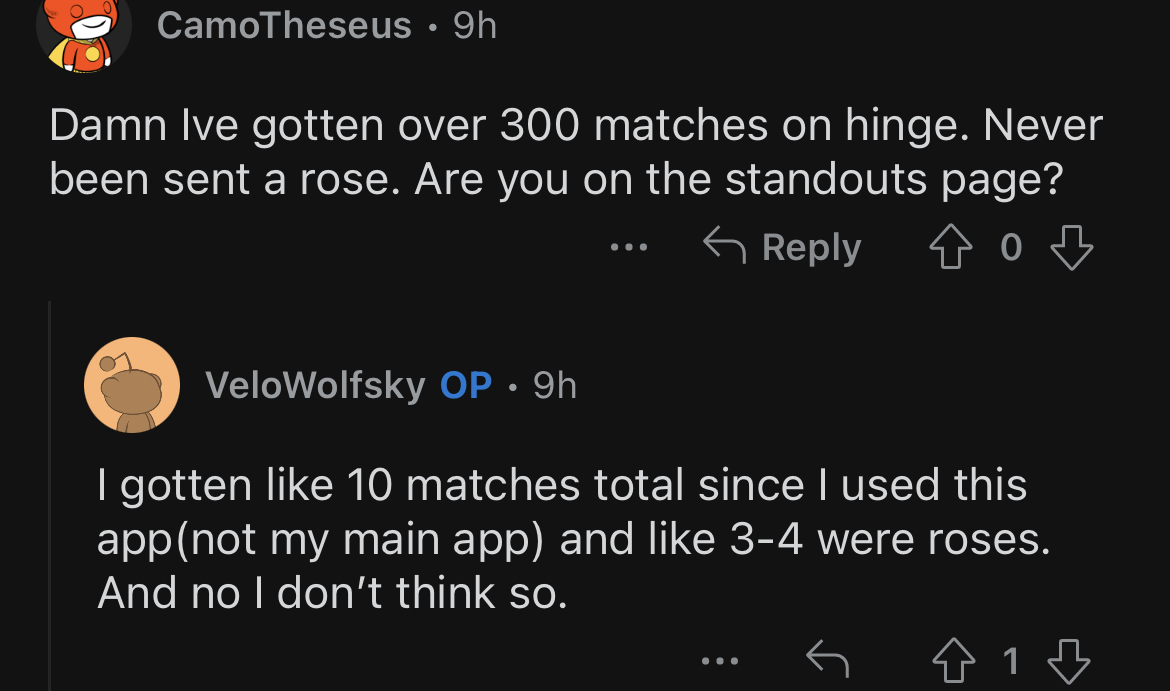View VeloWolfsky avatar profile
This screenshot has width=1170, height=691.
pos(132,385)
